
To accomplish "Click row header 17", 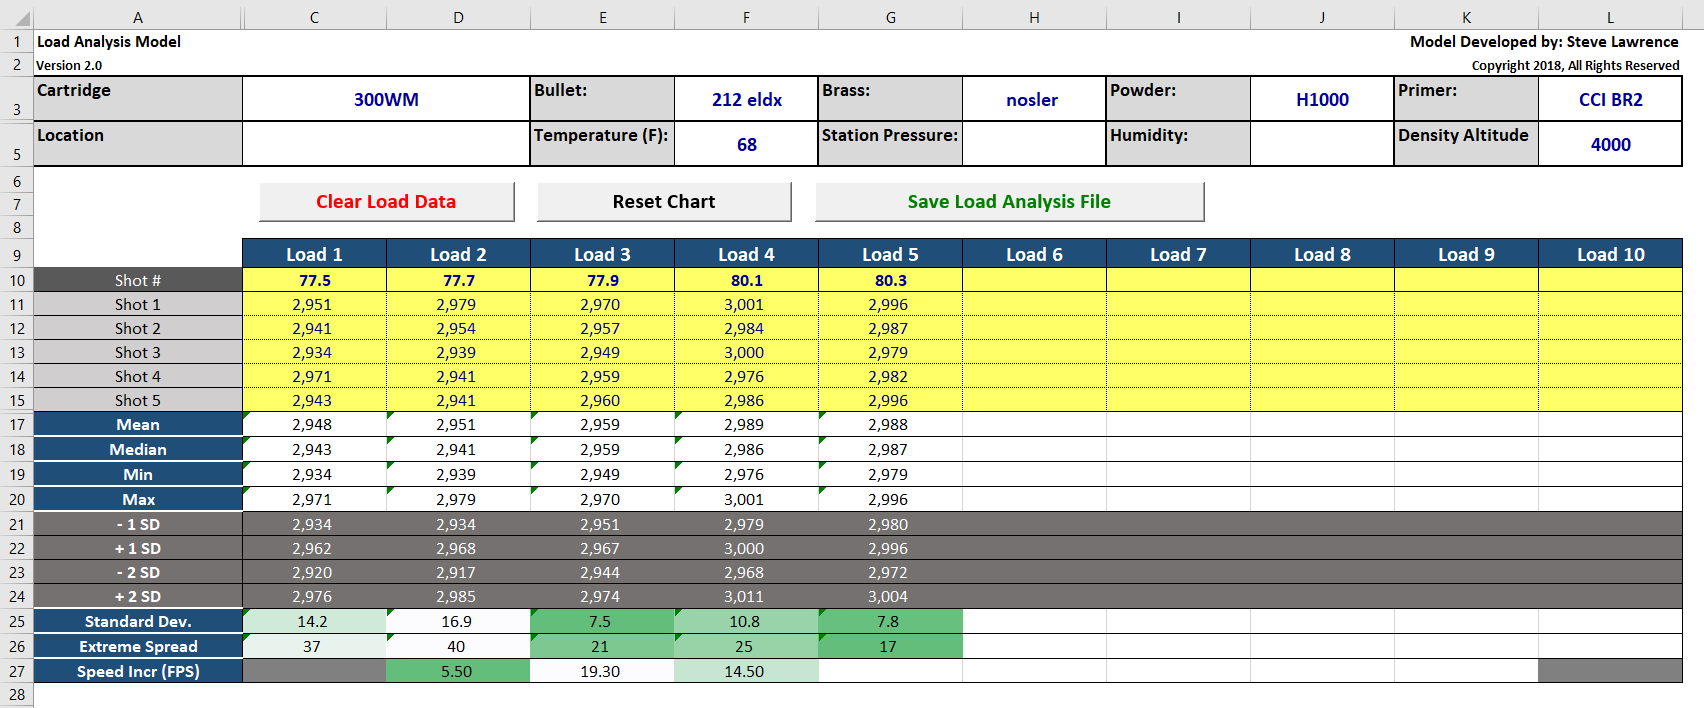I will coord(17,425).
